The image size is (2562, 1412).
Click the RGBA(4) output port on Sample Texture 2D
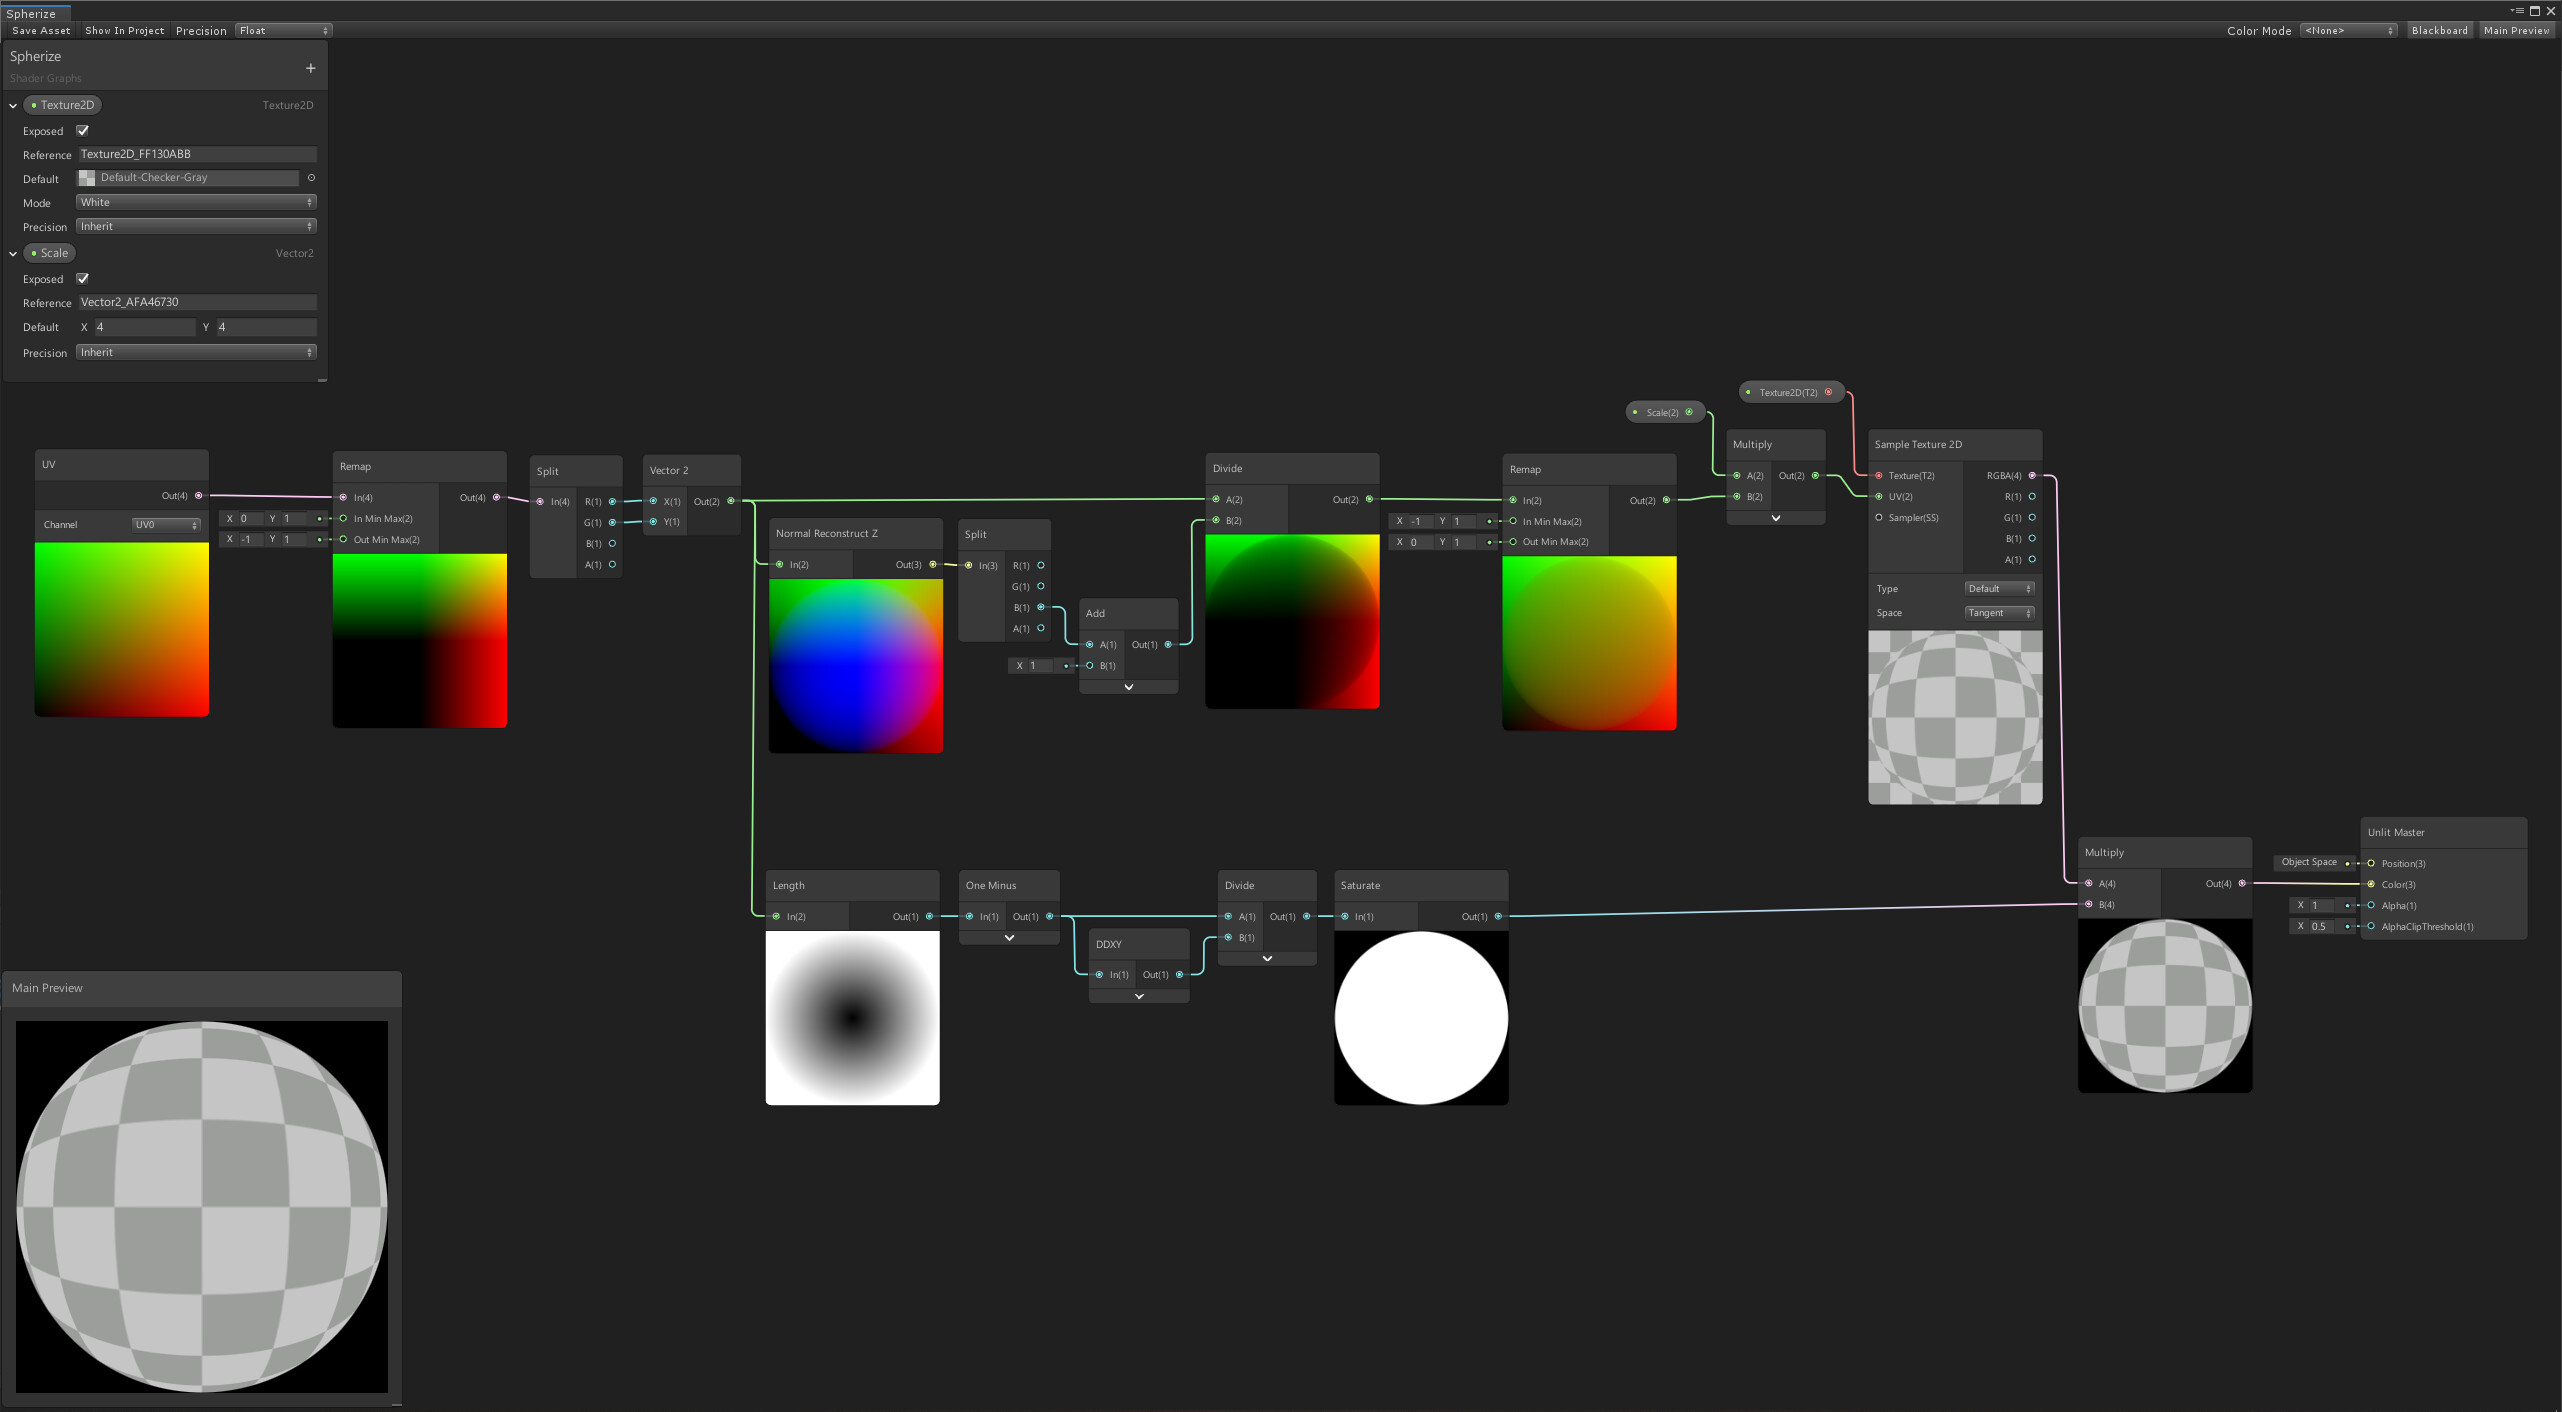point(2031,476)
